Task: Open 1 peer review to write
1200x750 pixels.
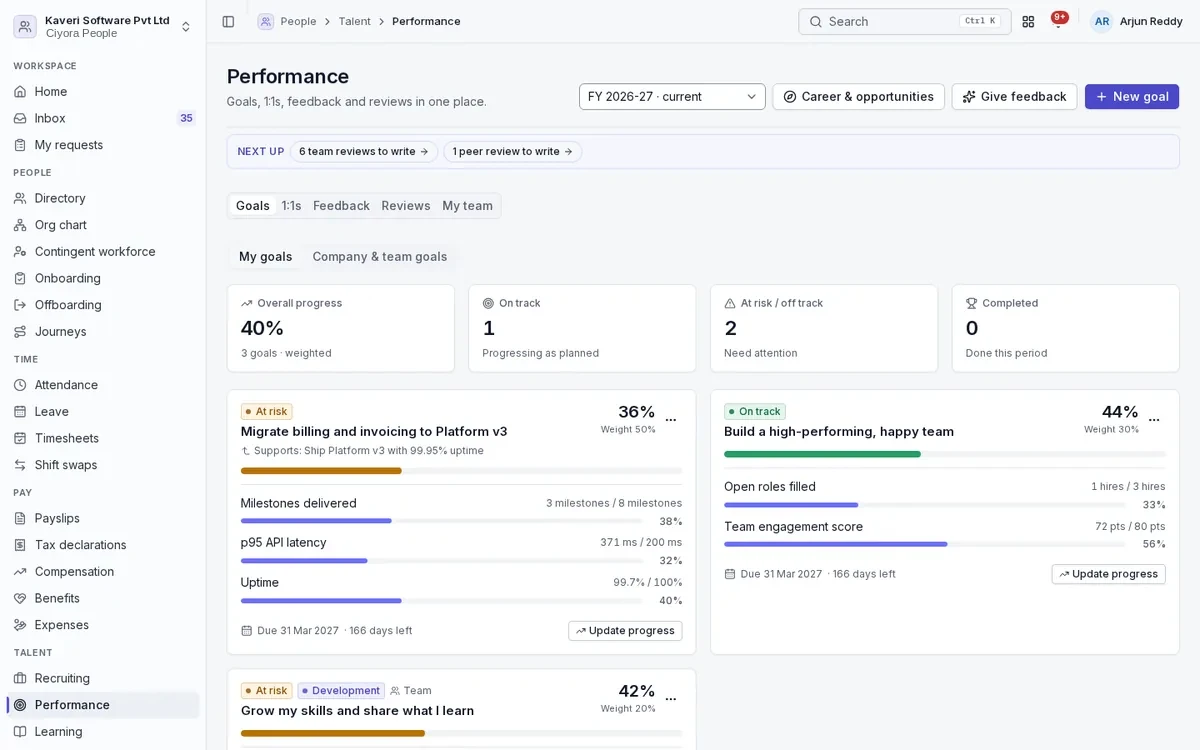Action: pos(513,151)
